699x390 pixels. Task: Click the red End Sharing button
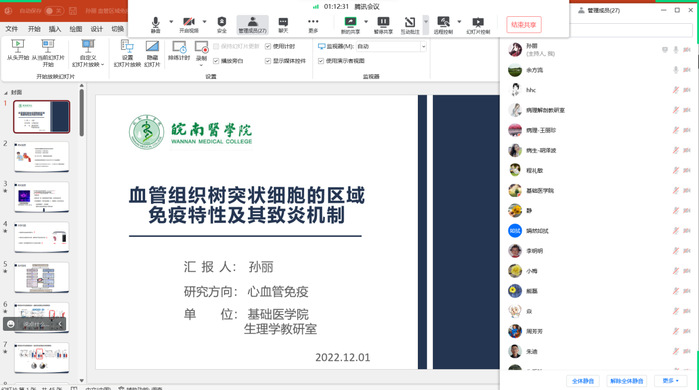tap(524, 25)
